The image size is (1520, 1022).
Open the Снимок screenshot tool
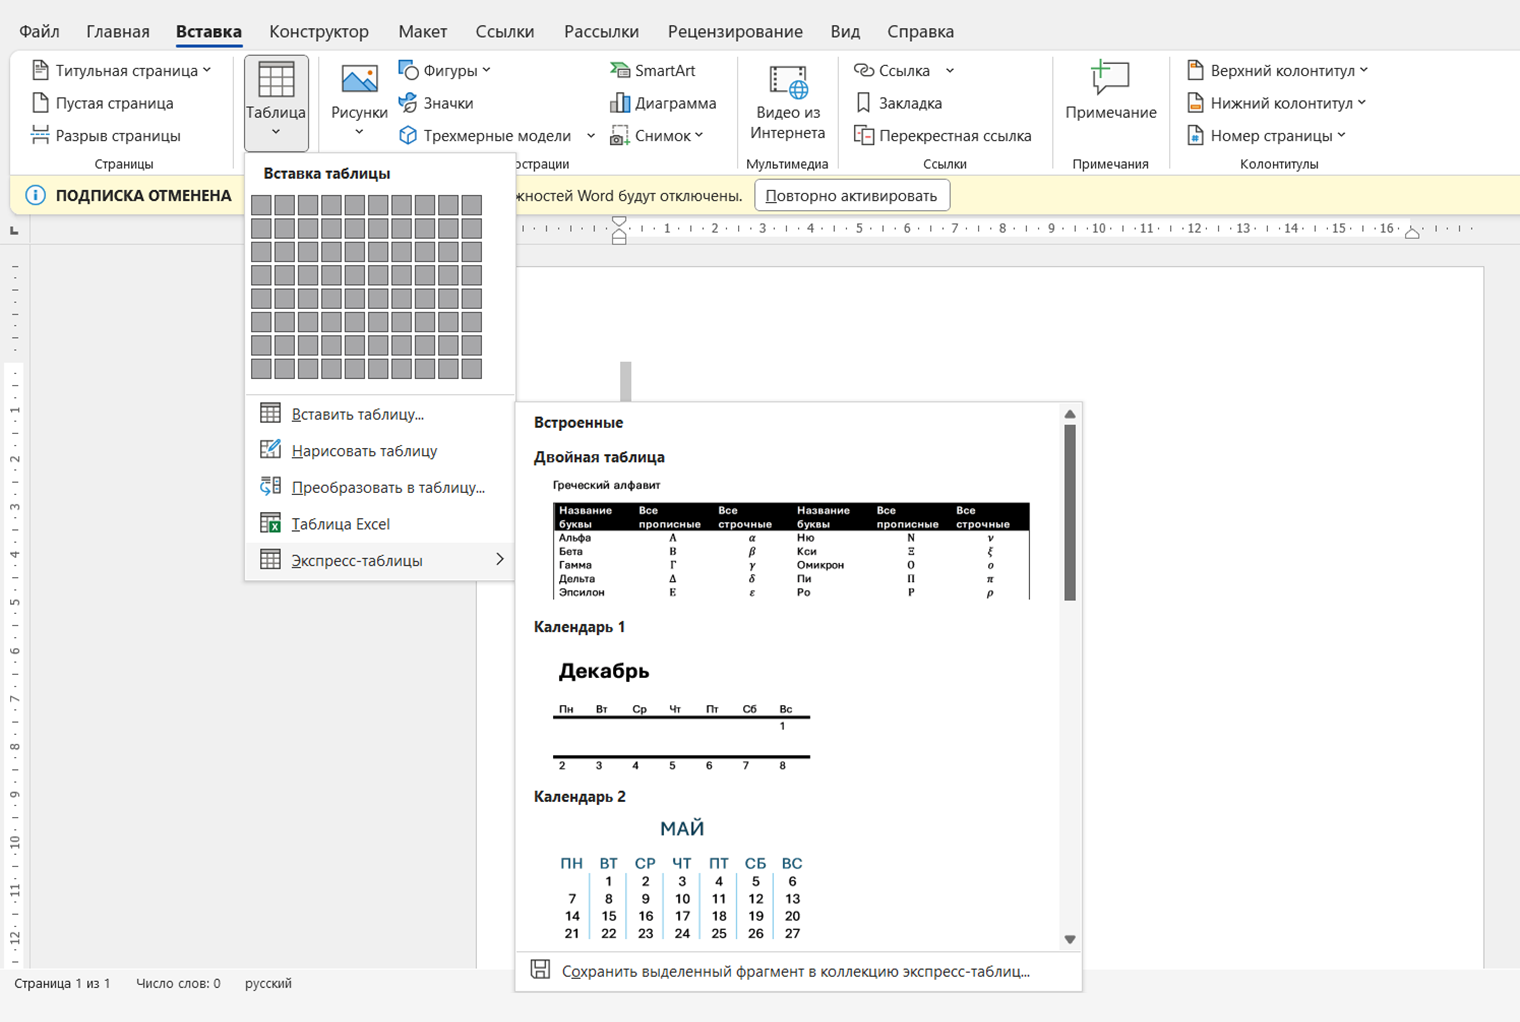[656, 135]
